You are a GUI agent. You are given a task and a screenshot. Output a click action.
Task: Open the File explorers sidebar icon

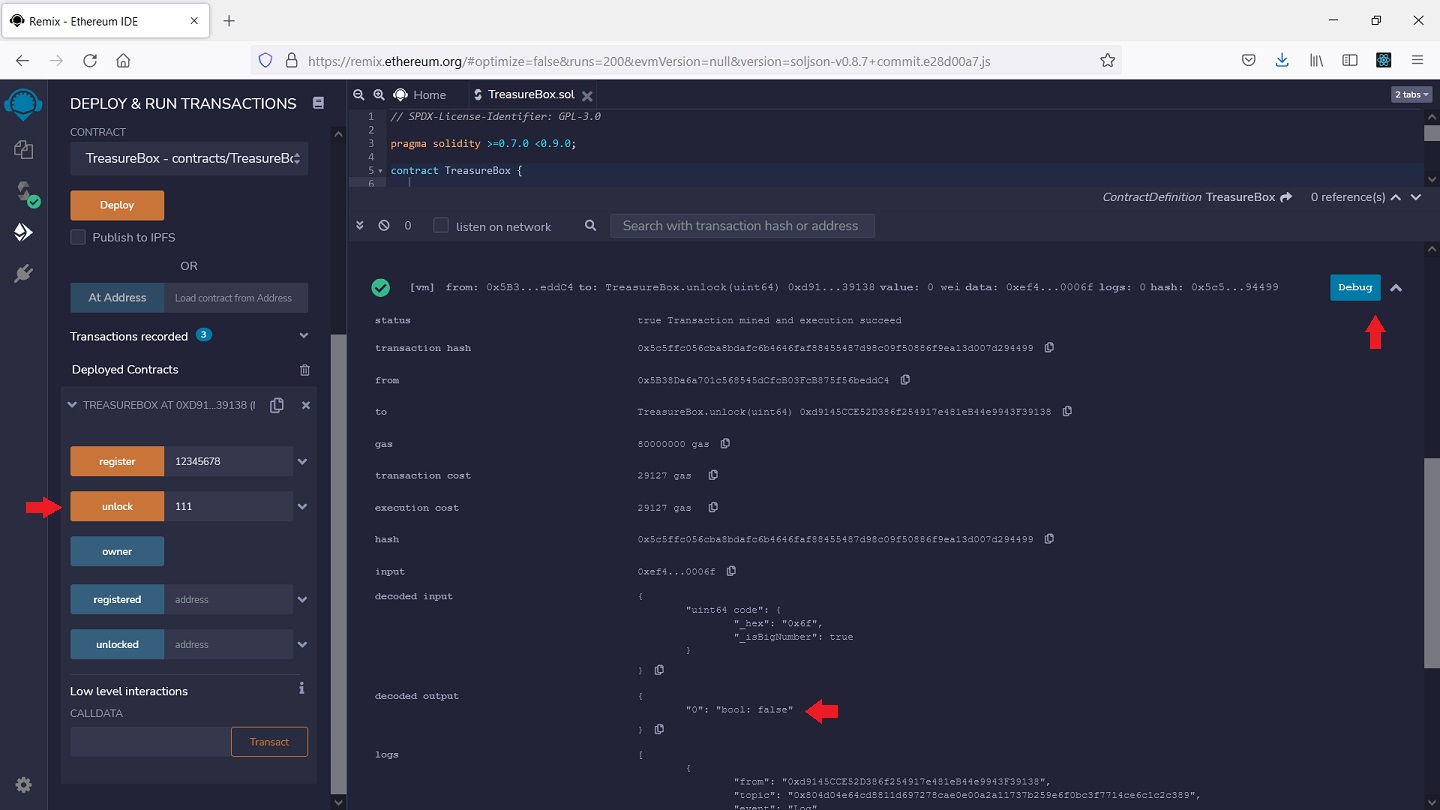tap(23, 150)
